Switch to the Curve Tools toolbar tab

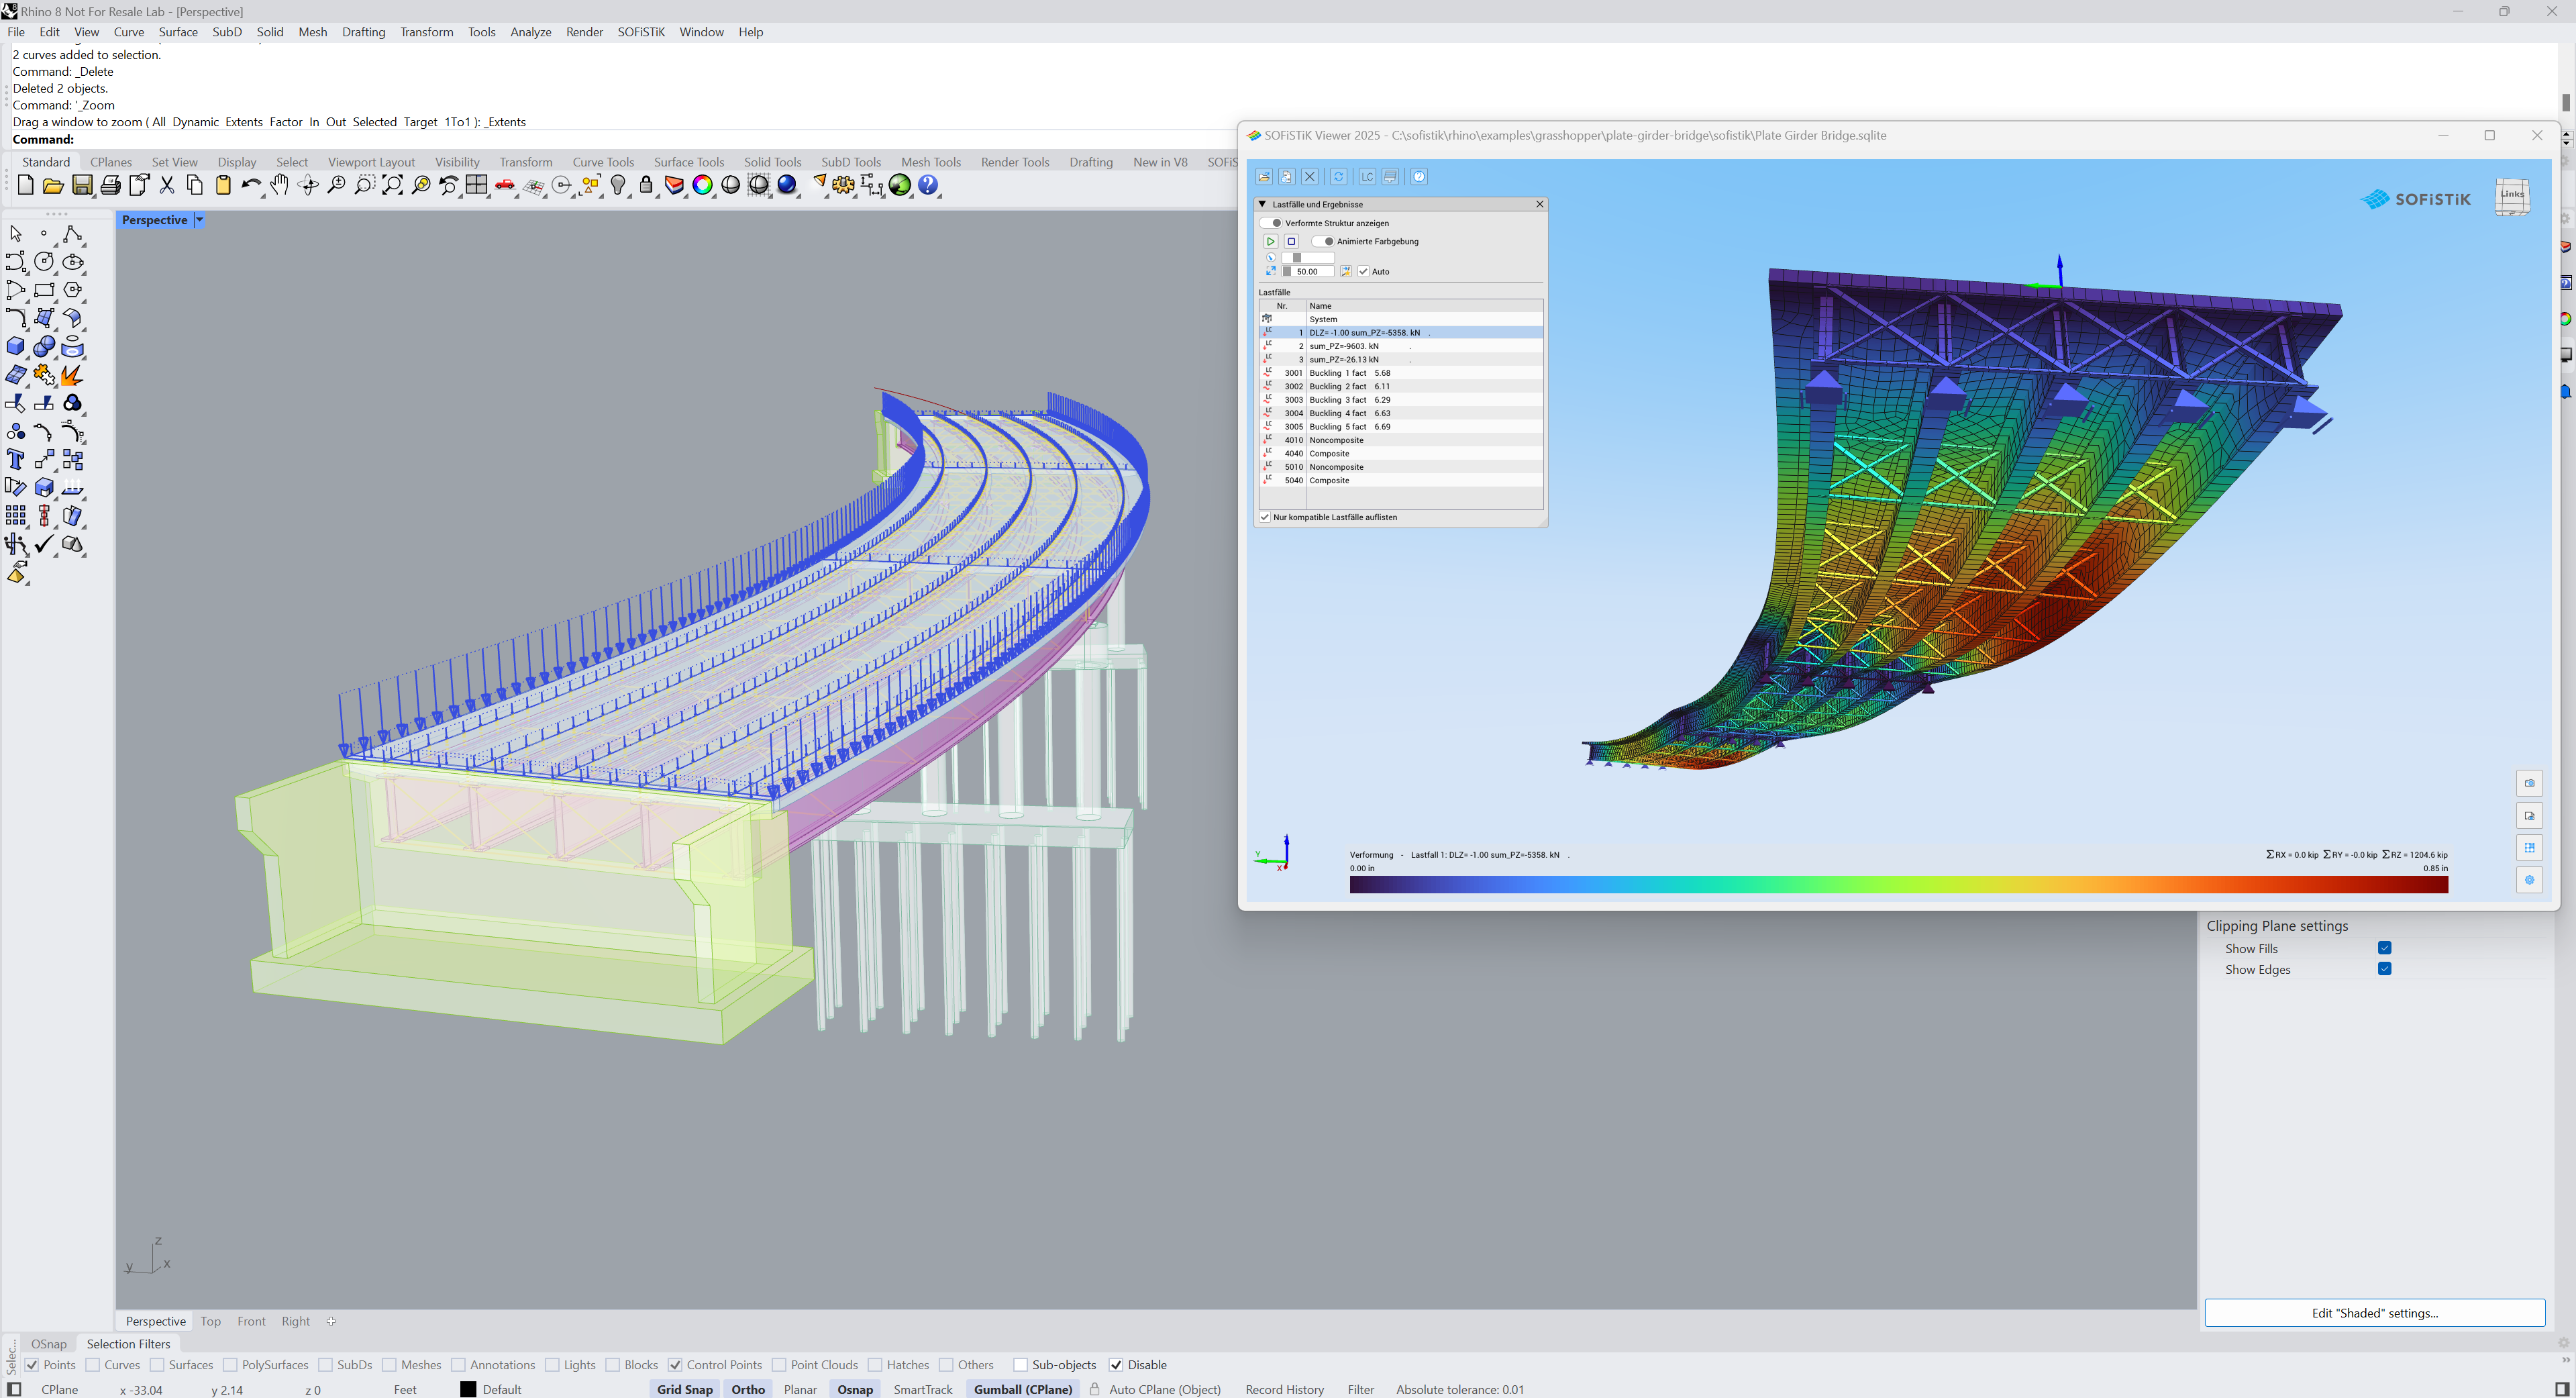pos(603,162)
